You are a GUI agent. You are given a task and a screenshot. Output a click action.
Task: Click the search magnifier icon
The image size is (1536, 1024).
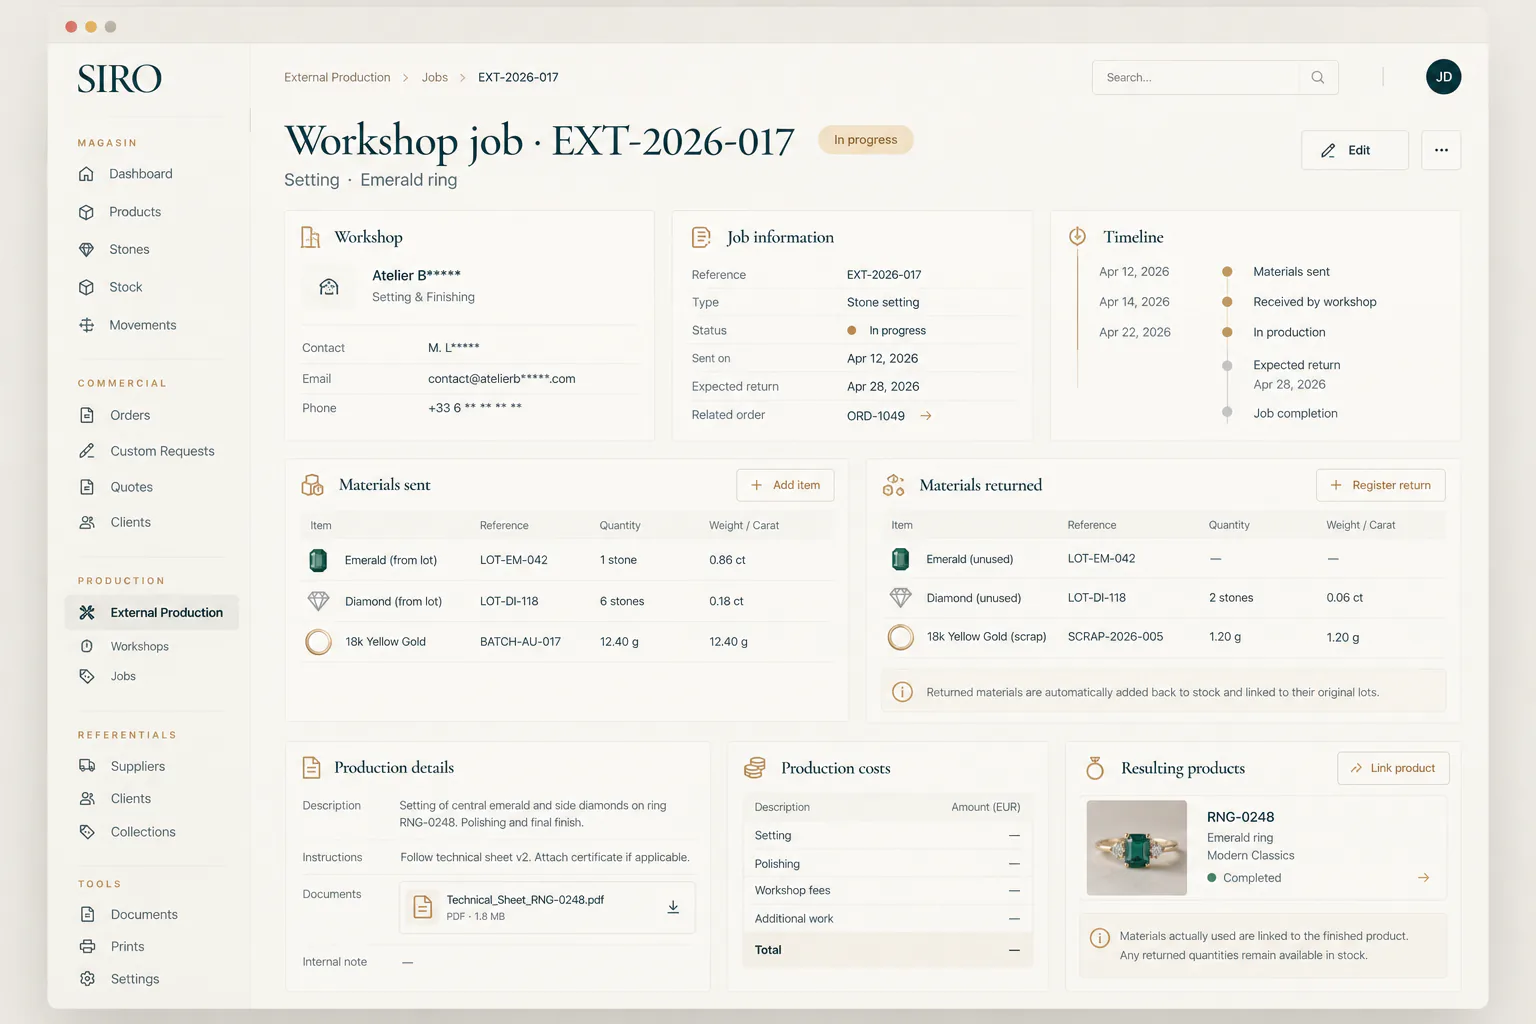pos(1318,77)
